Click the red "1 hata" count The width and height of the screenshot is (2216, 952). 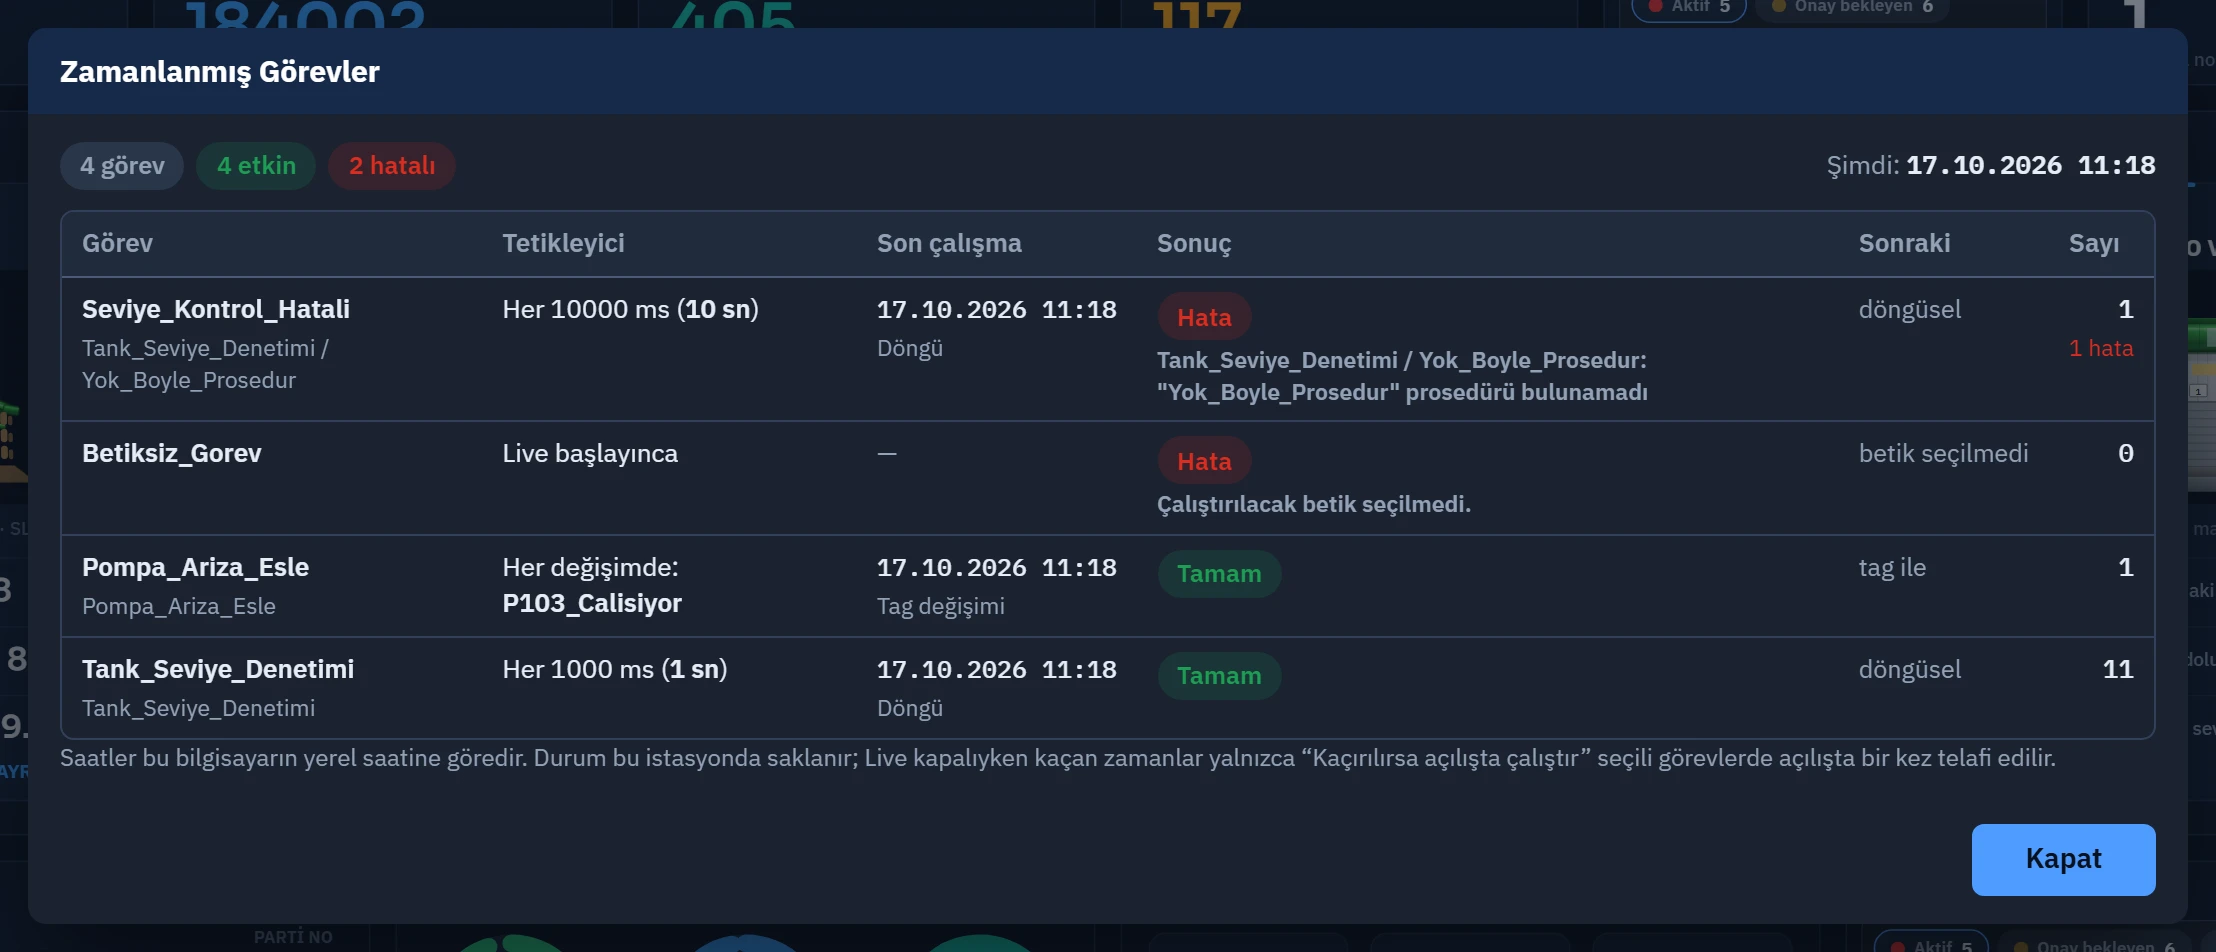pyautogui.click(x=2101, y=349)
